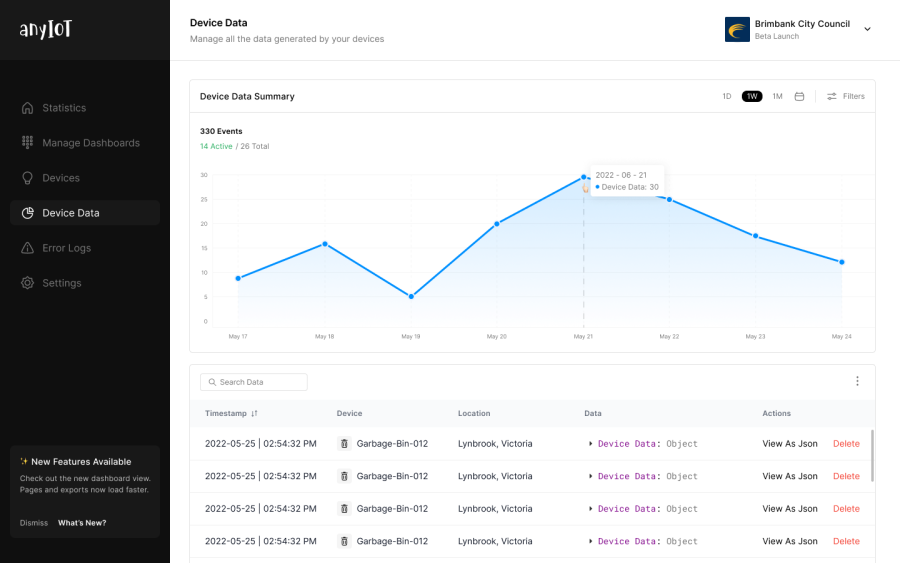
Task: Click the bin icon in second table row
Action: coord(344,476)
